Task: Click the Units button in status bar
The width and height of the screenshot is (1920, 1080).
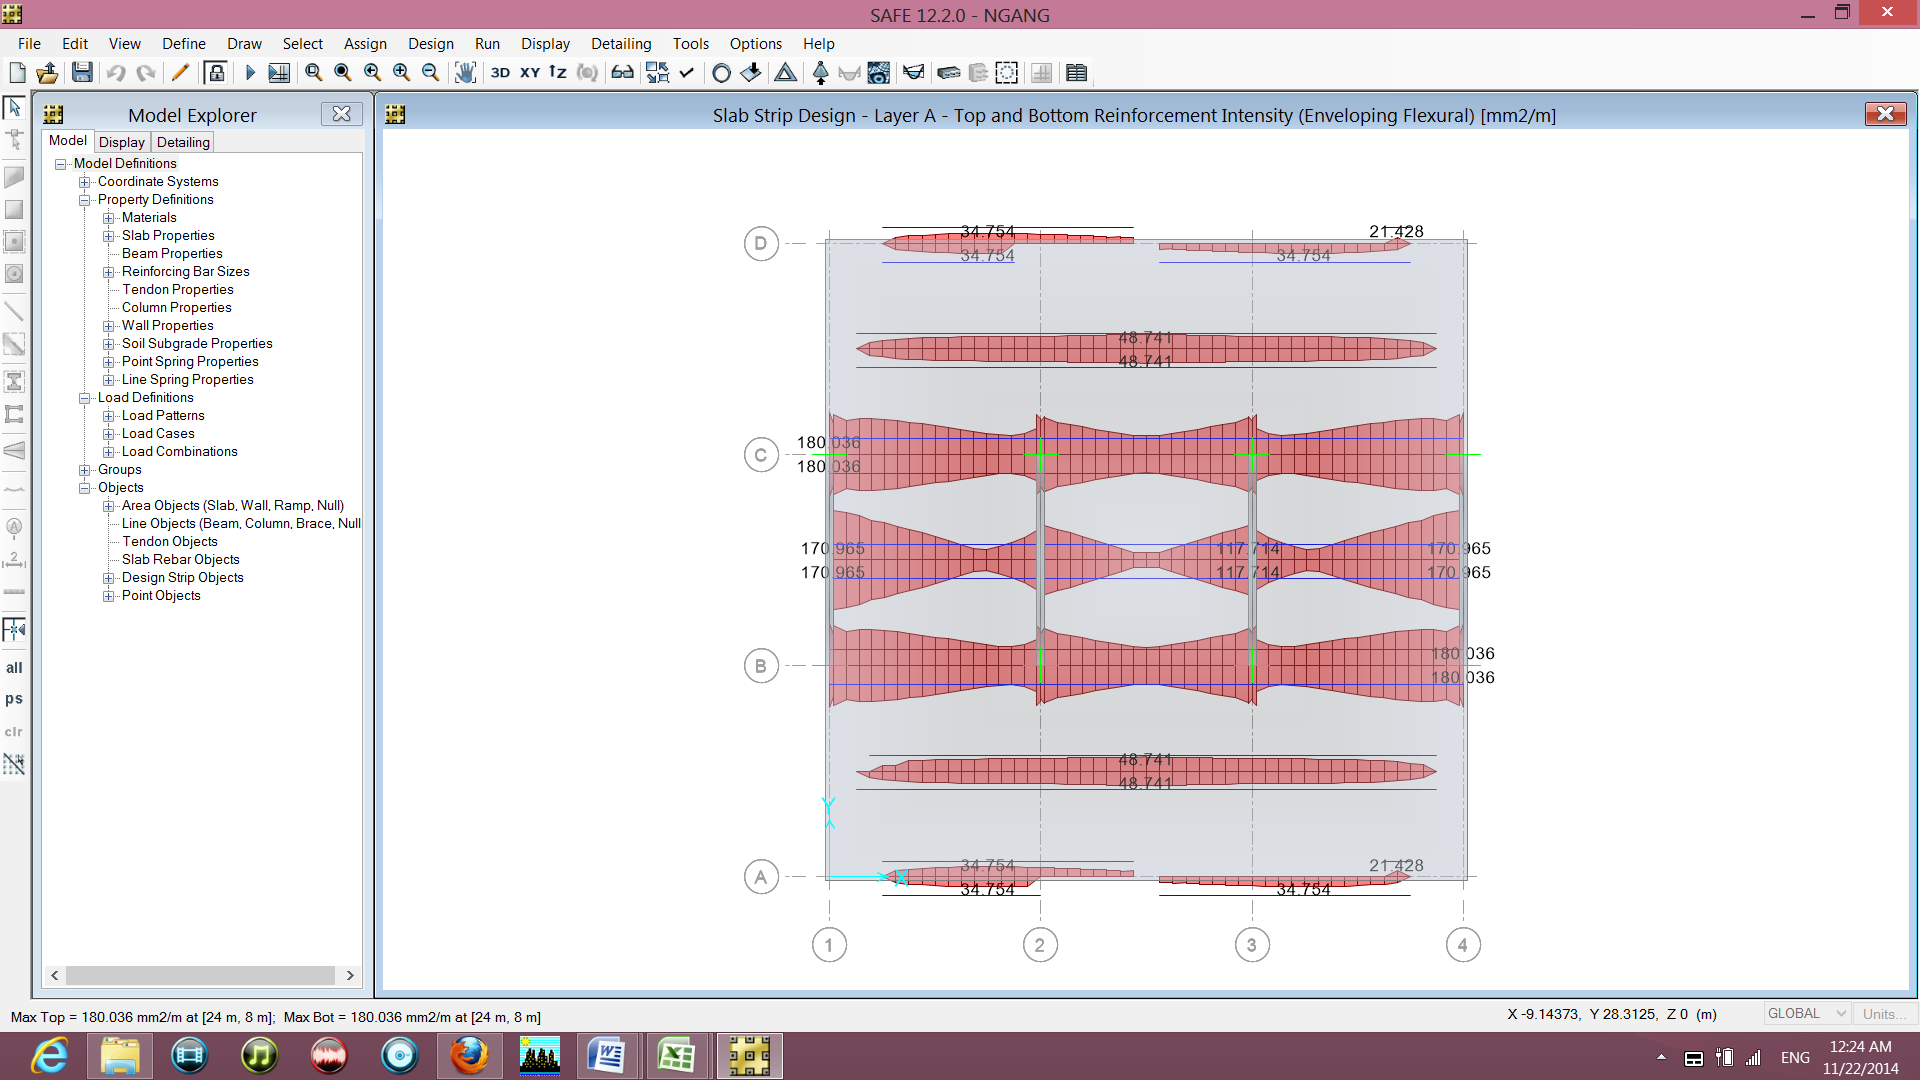Action: click(x=1883, y=1014)
